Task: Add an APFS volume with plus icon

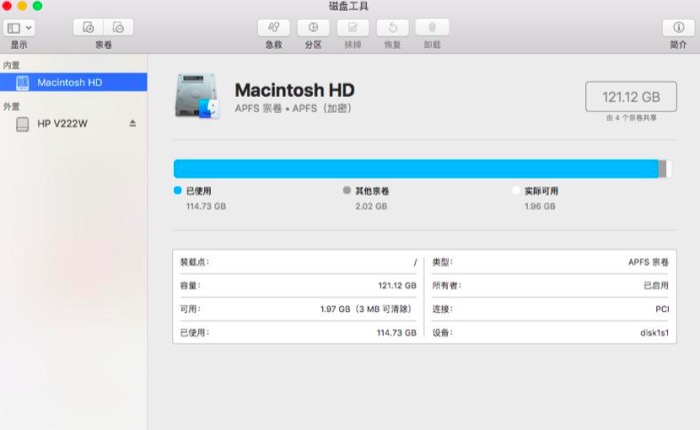Action: pos(88,28)
